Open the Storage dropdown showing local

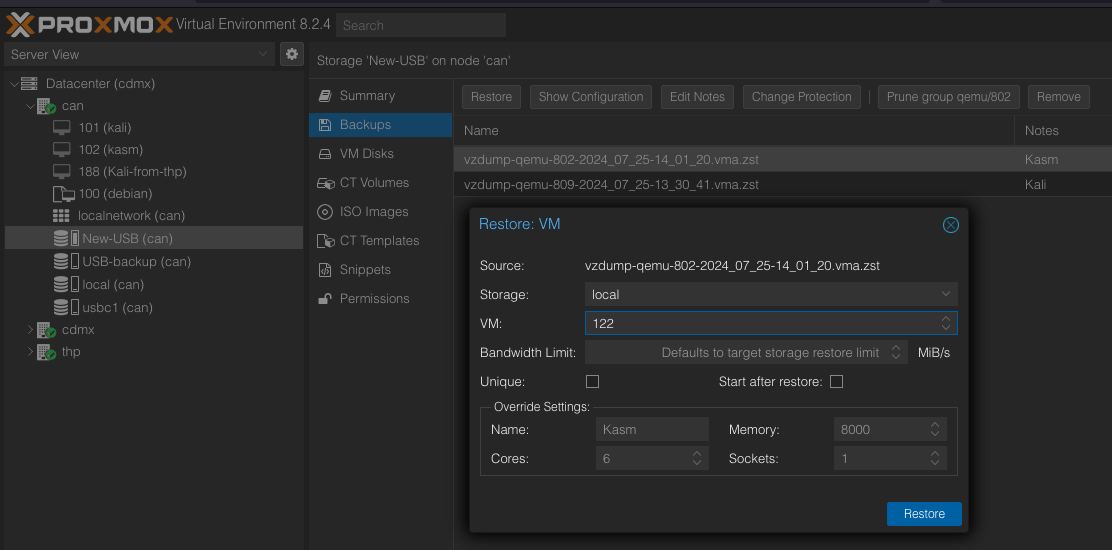pos(770,294)
